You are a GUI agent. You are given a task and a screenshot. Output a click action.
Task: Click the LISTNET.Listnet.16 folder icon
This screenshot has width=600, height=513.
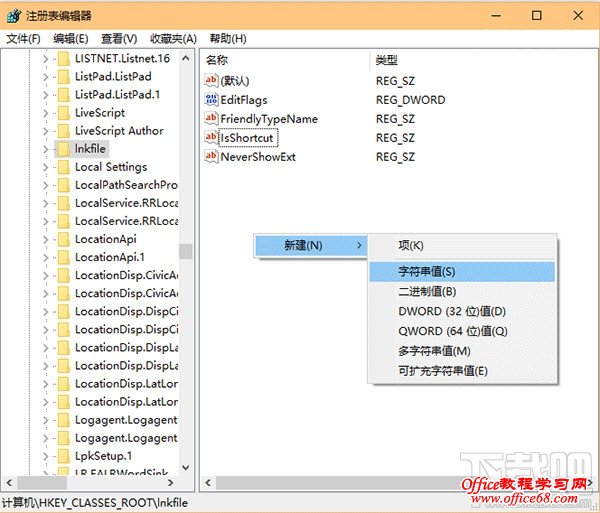(64, 59)
